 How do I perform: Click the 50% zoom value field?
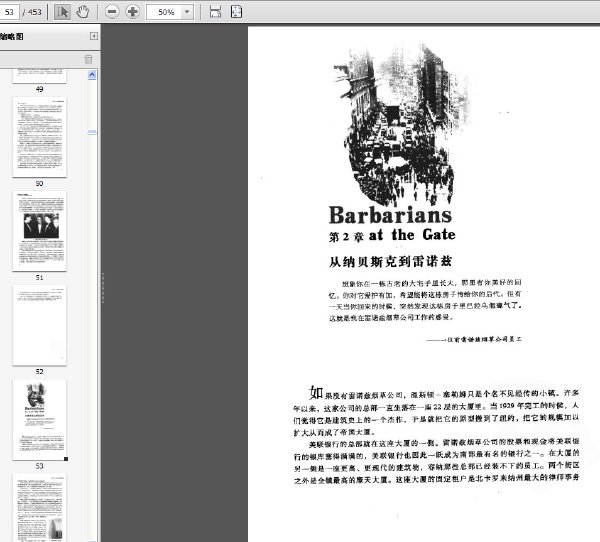click(x=165, y=12)
